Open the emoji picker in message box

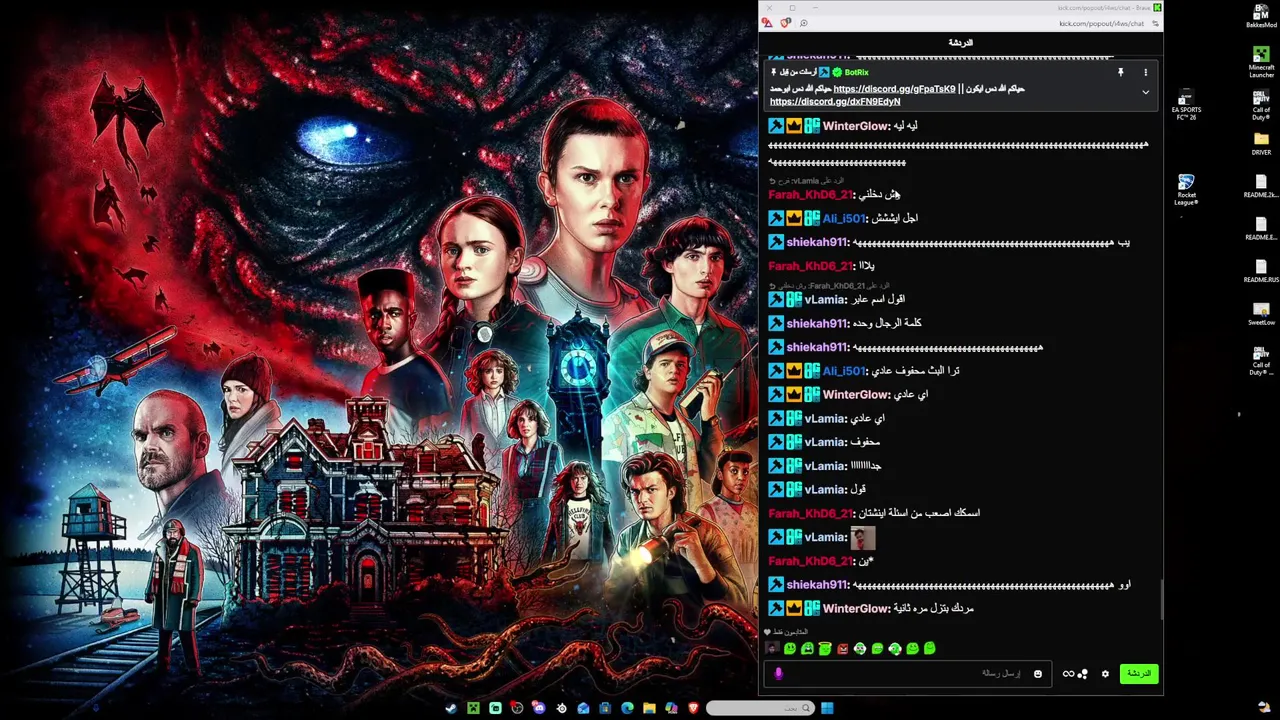point(1037,674)
